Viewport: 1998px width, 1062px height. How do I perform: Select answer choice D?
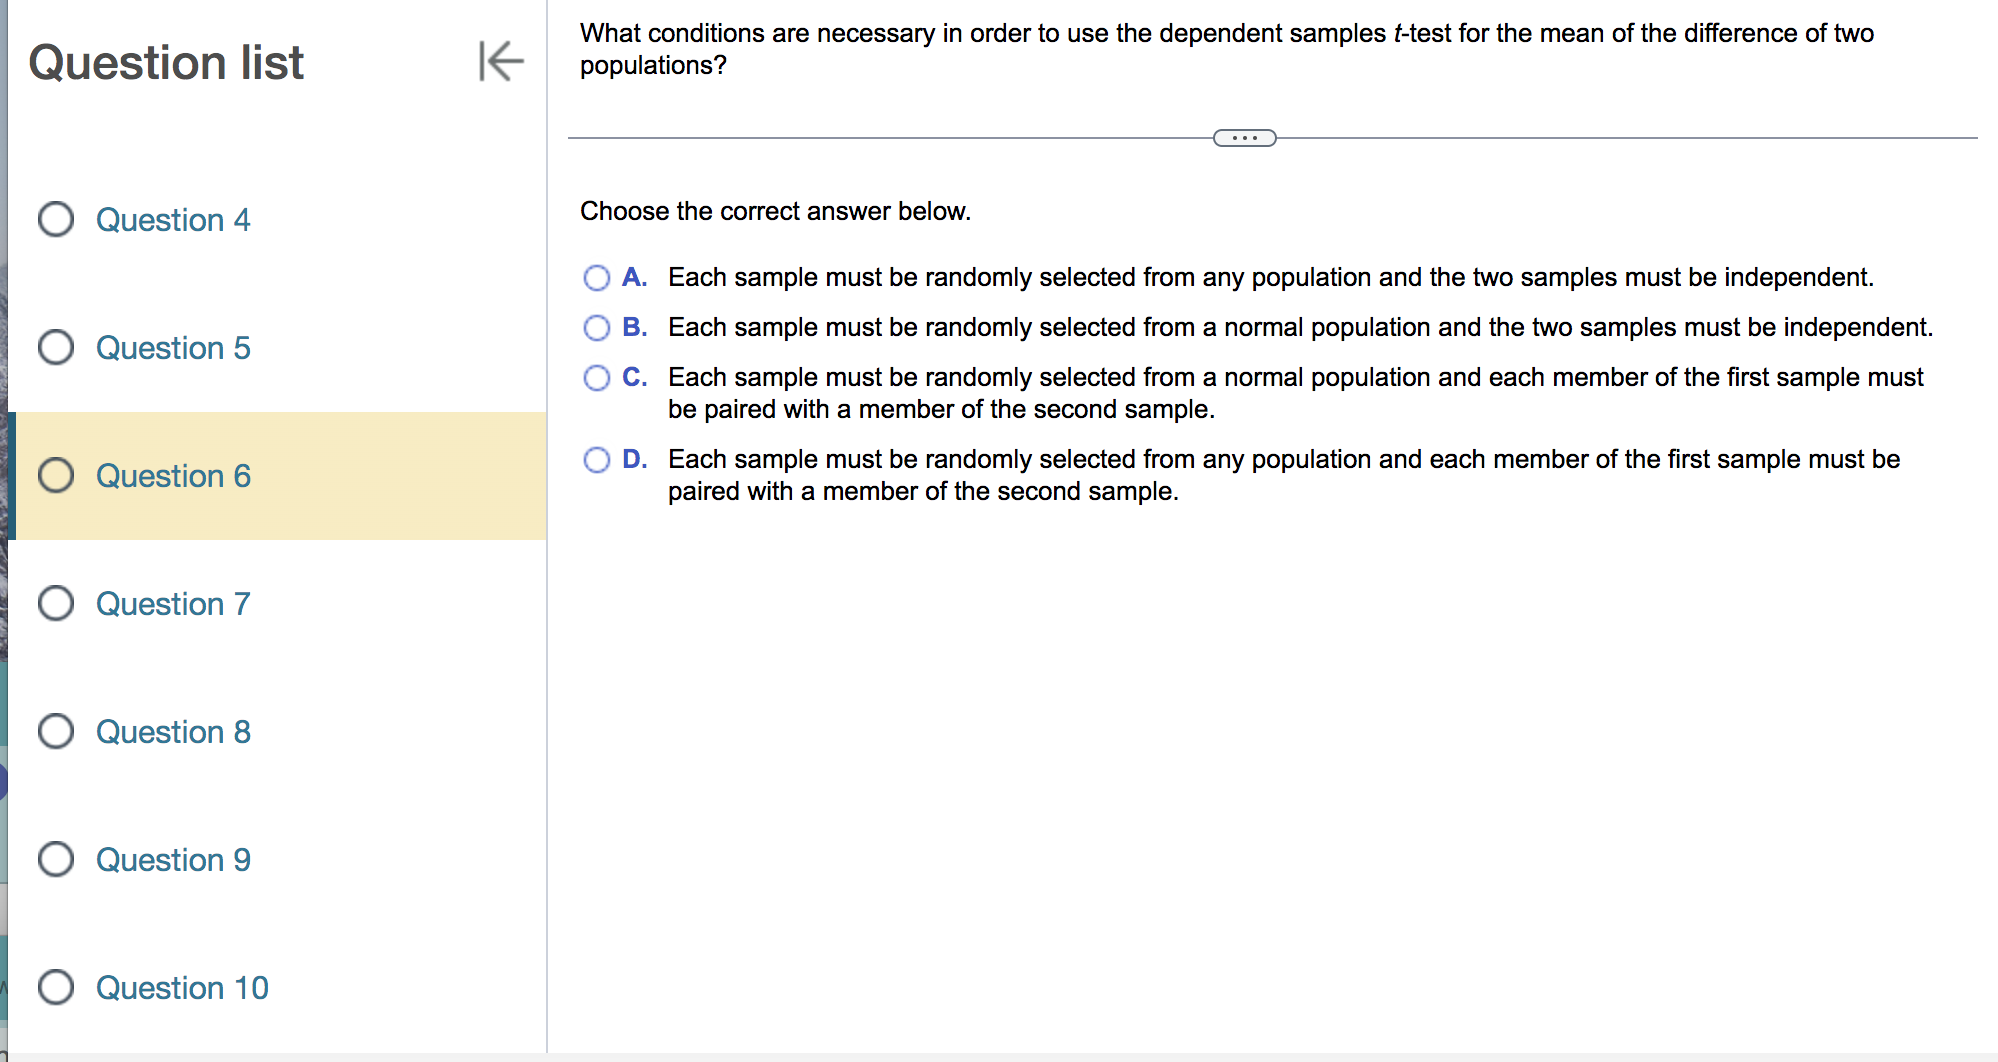coord(597,459)
